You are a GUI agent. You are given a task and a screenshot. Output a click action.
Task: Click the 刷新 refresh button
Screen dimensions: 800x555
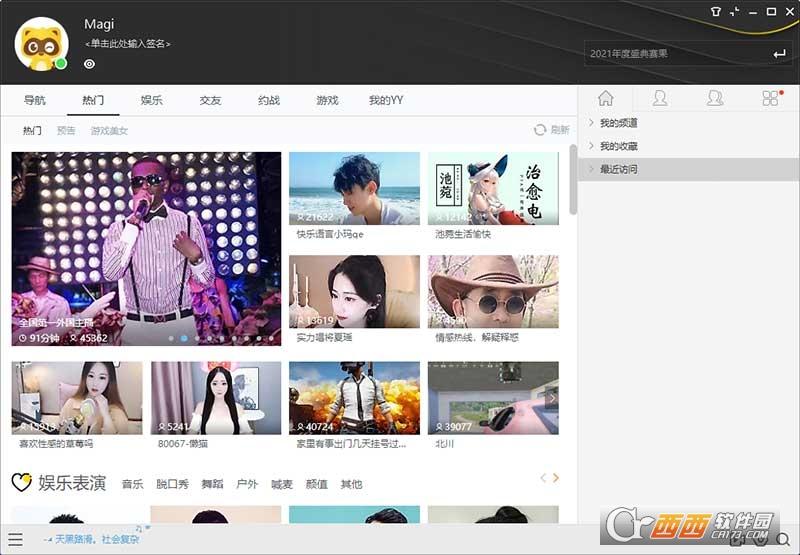pos(552,130)
